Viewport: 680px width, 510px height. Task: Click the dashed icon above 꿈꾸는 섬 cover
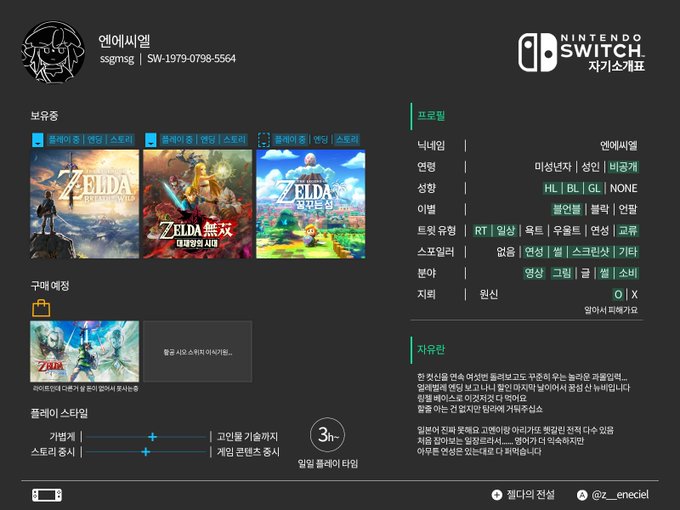click(264, 140)
